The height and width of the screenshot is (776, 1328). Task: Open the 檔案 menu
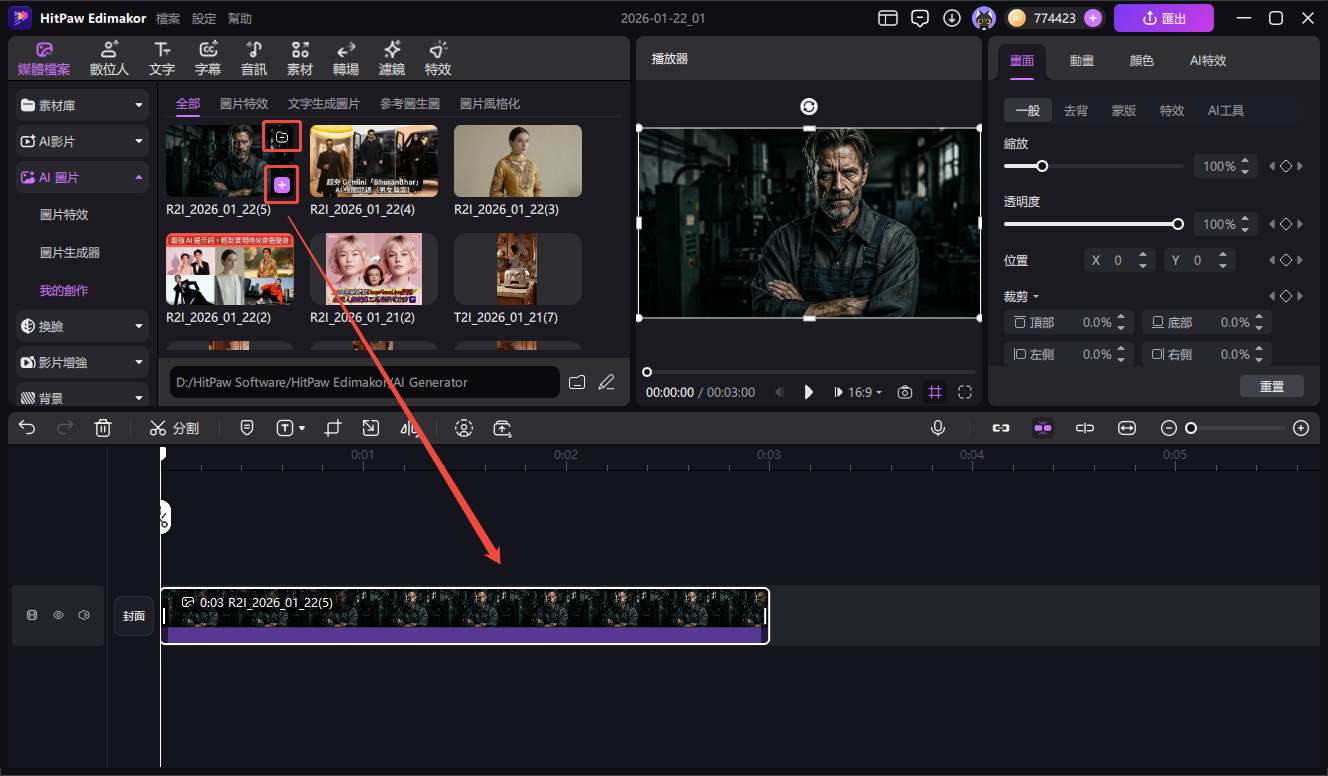pyautogui.click(x=168, y=18)
